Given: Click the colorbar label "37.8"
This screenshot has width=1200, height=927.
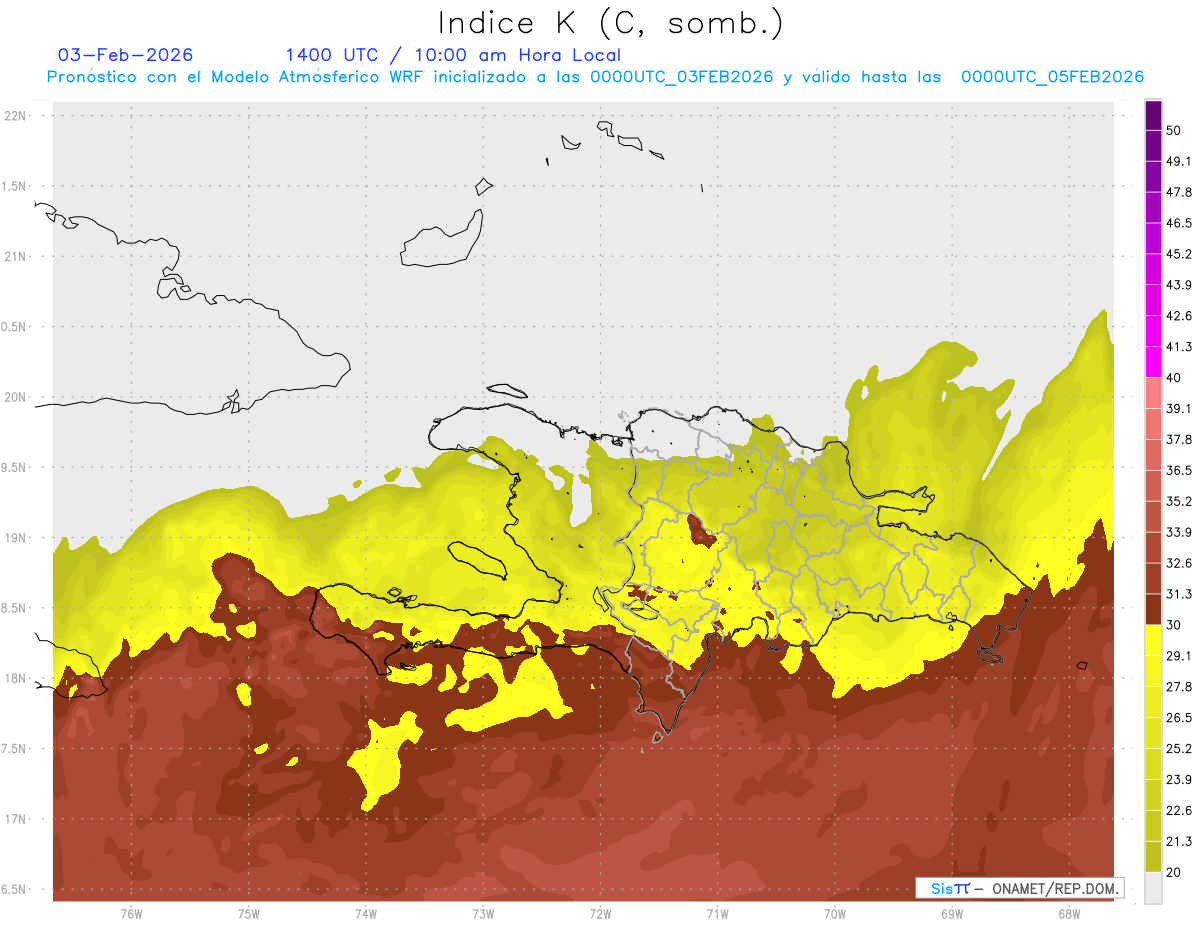Looking at the screenshot, I should [1179, 440].
